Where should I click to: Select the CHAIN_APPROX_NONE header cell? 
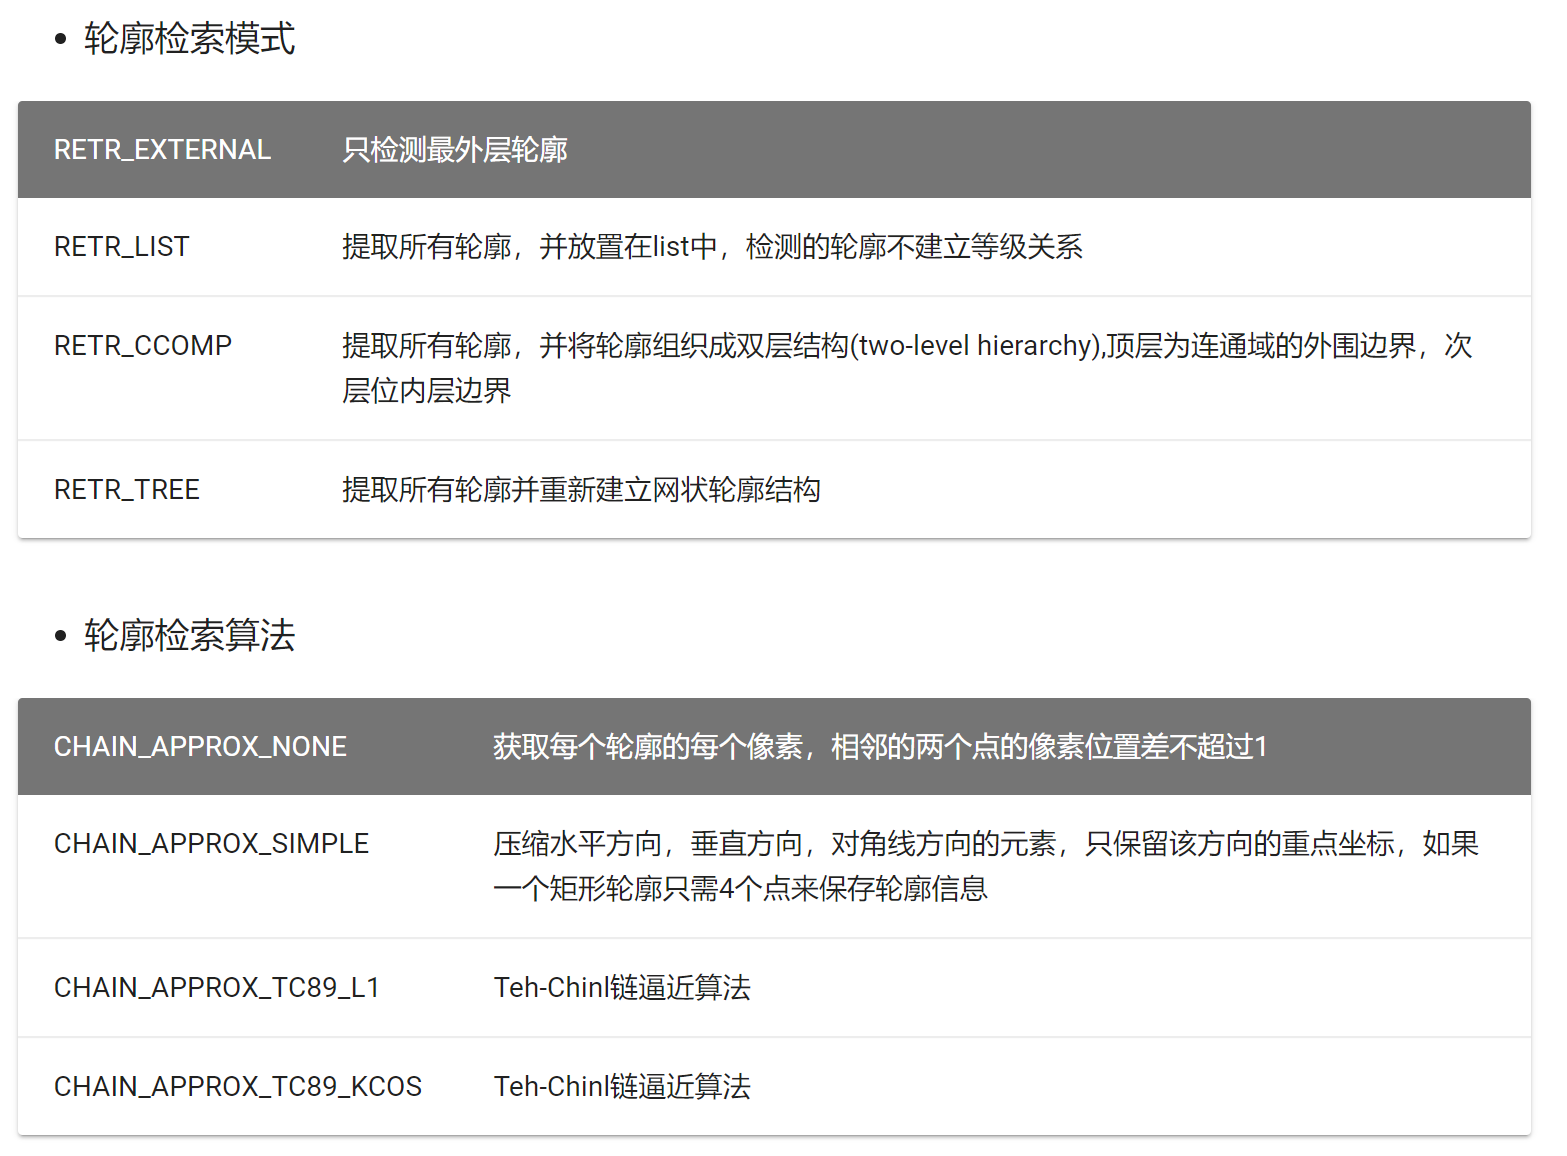click(x=200, y=747)
